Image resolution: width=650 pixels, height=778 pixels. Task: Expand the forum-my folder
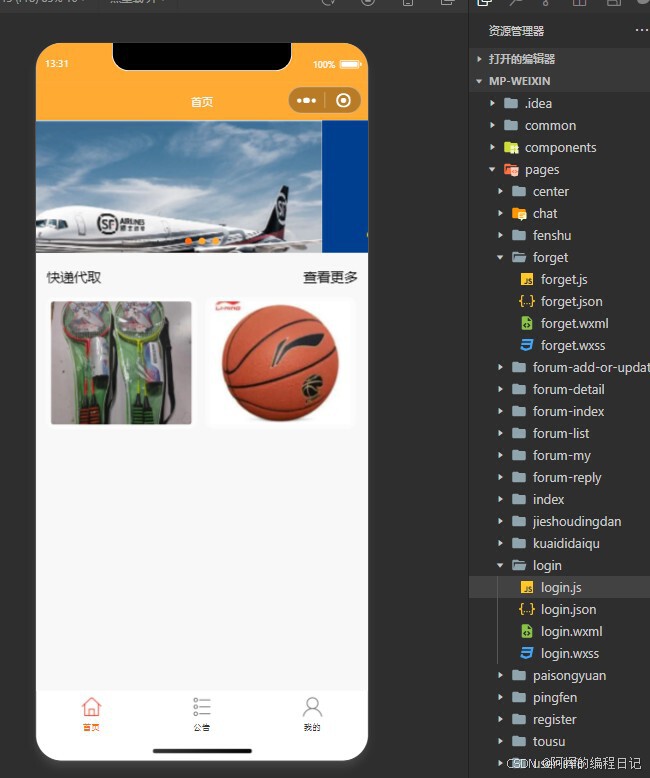coord(559,455)
